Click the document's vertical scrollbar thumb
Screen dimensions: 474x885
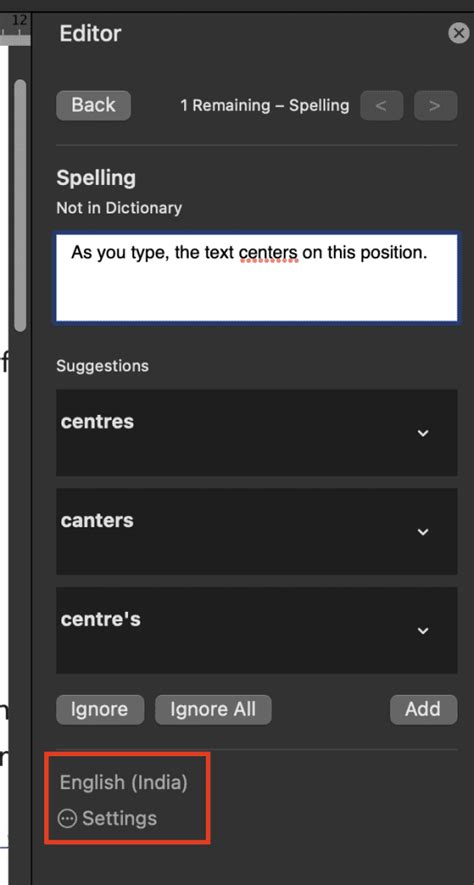(x=20, y=205)
